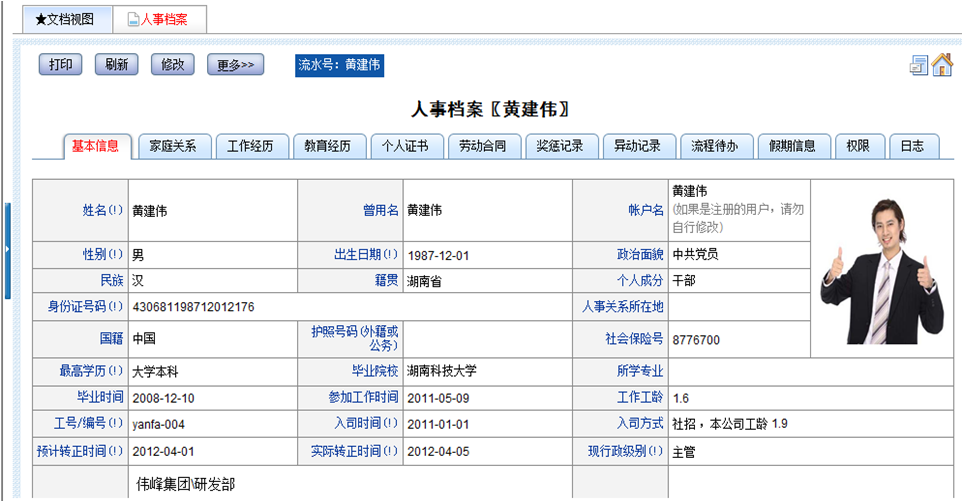Go to the 日志 tab
Screen dimensions: 963x502
point(914,146)
